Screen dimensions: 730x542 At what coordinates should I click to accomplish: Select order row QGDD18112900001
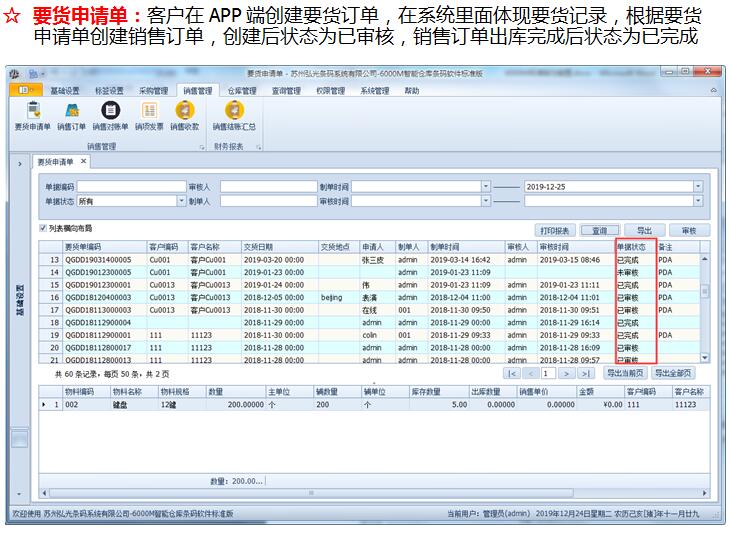click(370, 335)
